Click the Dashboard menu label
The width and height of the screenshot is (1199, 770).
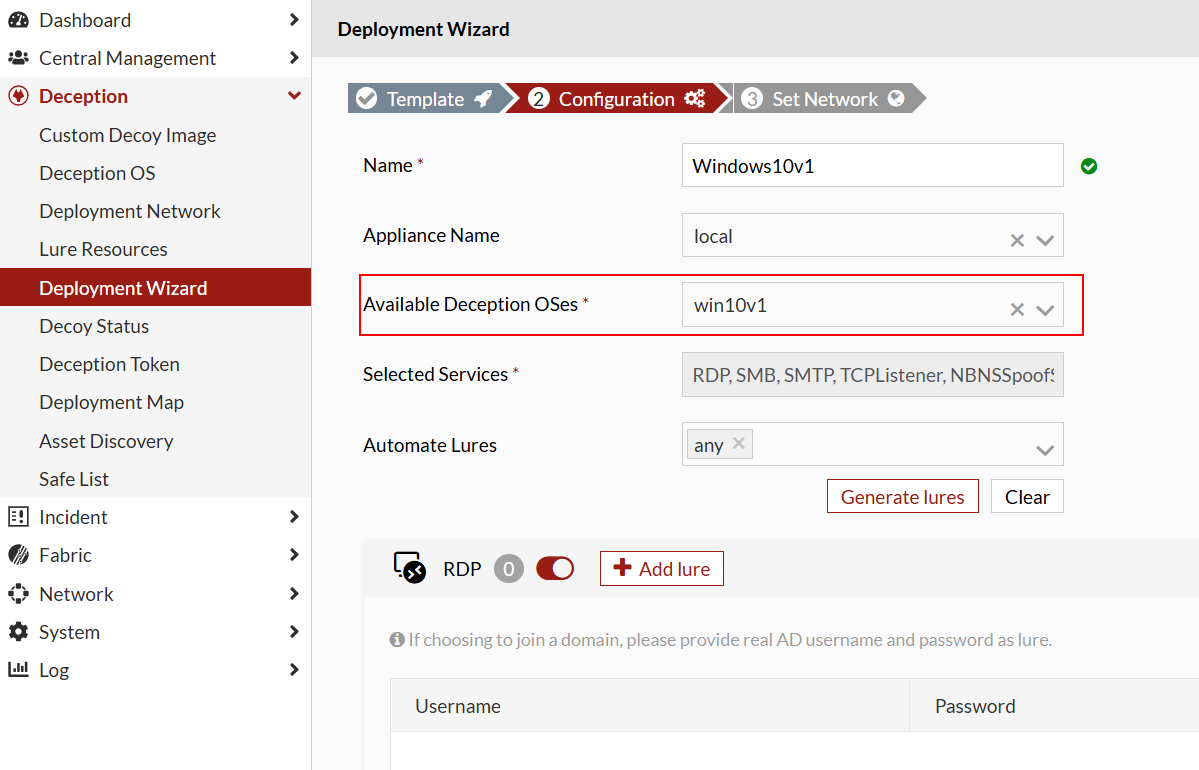click(x=85, y=20)
